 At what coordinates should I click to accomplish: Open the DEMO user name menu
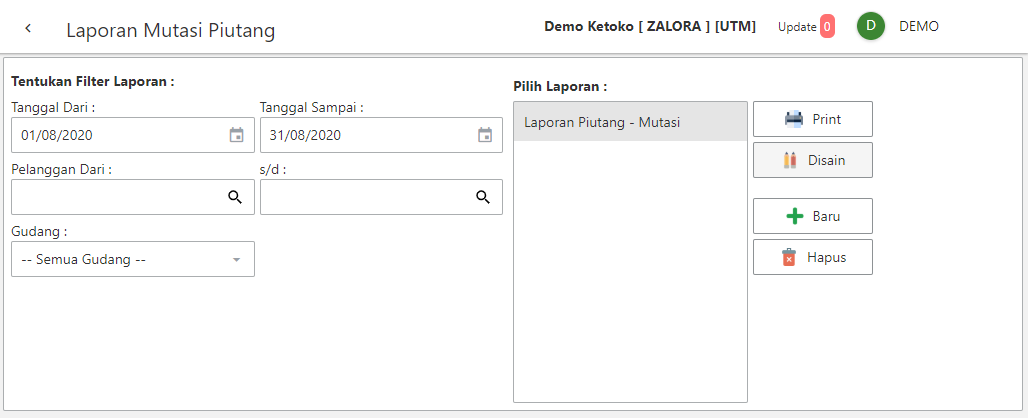pos(919,27)
